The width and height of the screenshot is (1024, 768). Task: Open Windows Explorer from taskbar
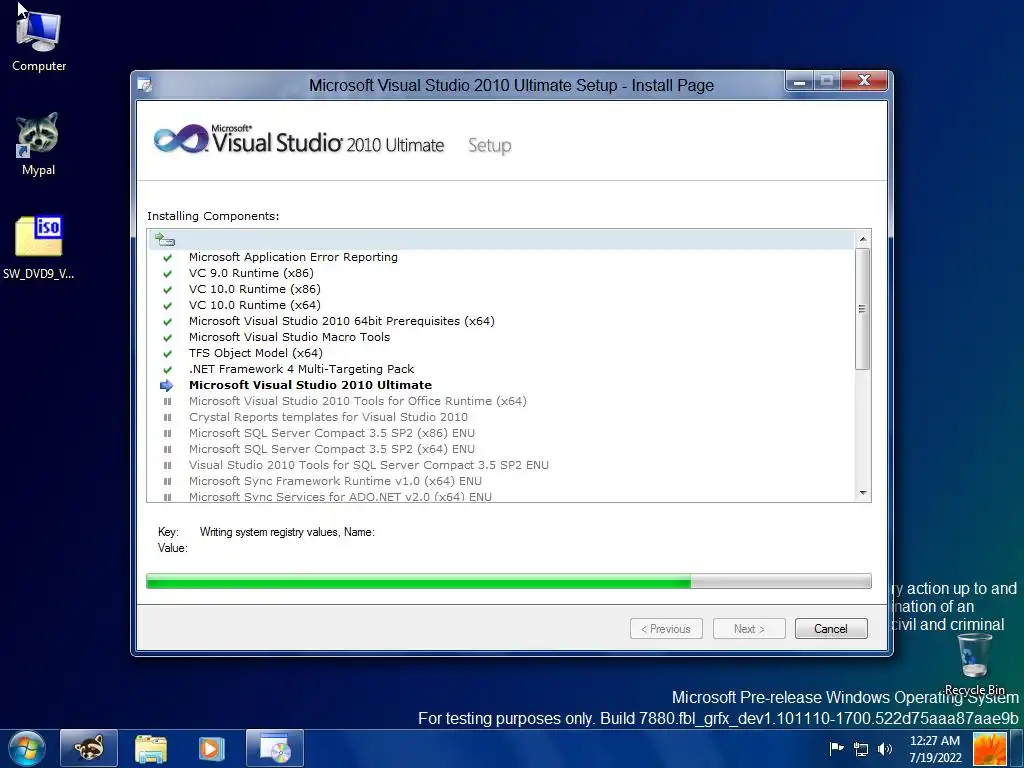pyautogui.click(x=151, y=748)
